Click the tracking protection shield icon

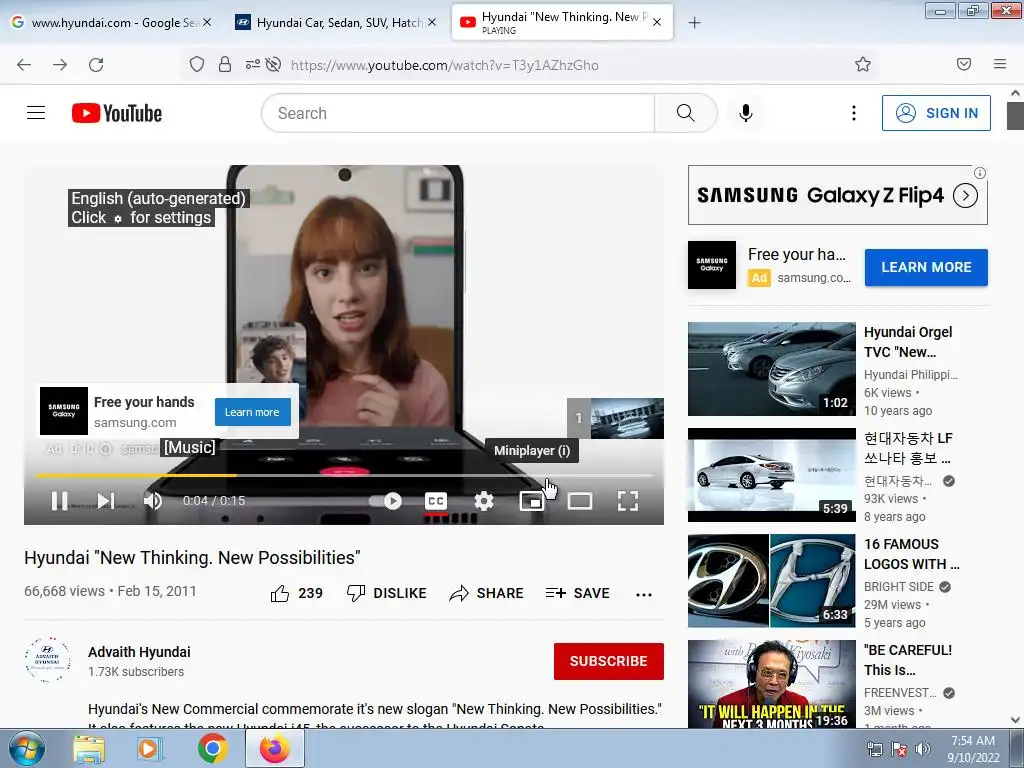coord(197,64)
